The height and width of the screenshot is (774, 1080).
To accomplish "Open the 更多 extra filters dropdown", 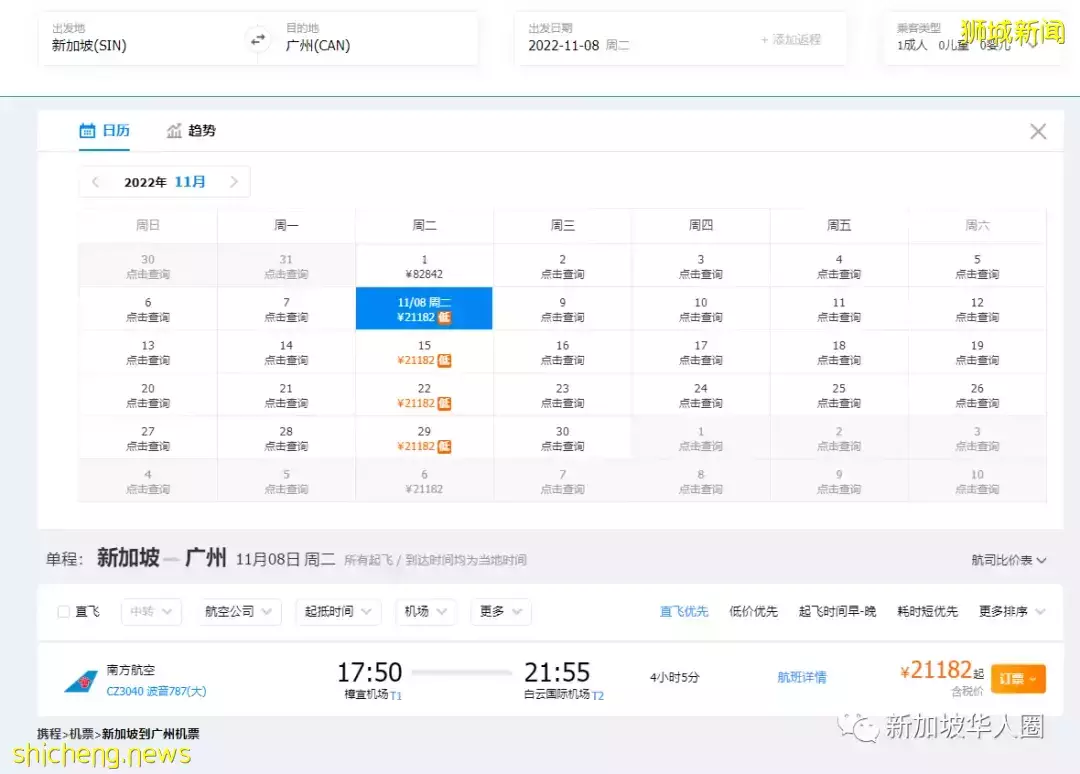I will (500, 612).
